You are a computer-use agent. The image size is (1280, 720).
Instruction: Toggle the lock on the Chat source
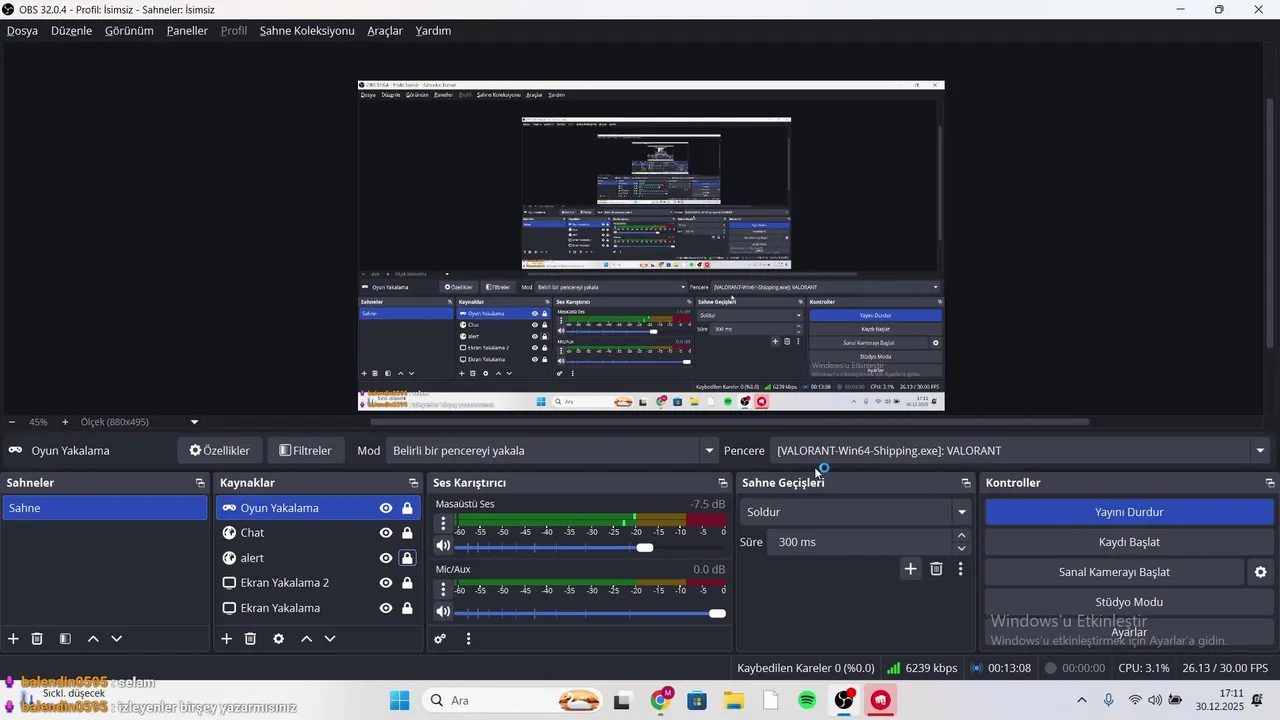tap(407, 533)
